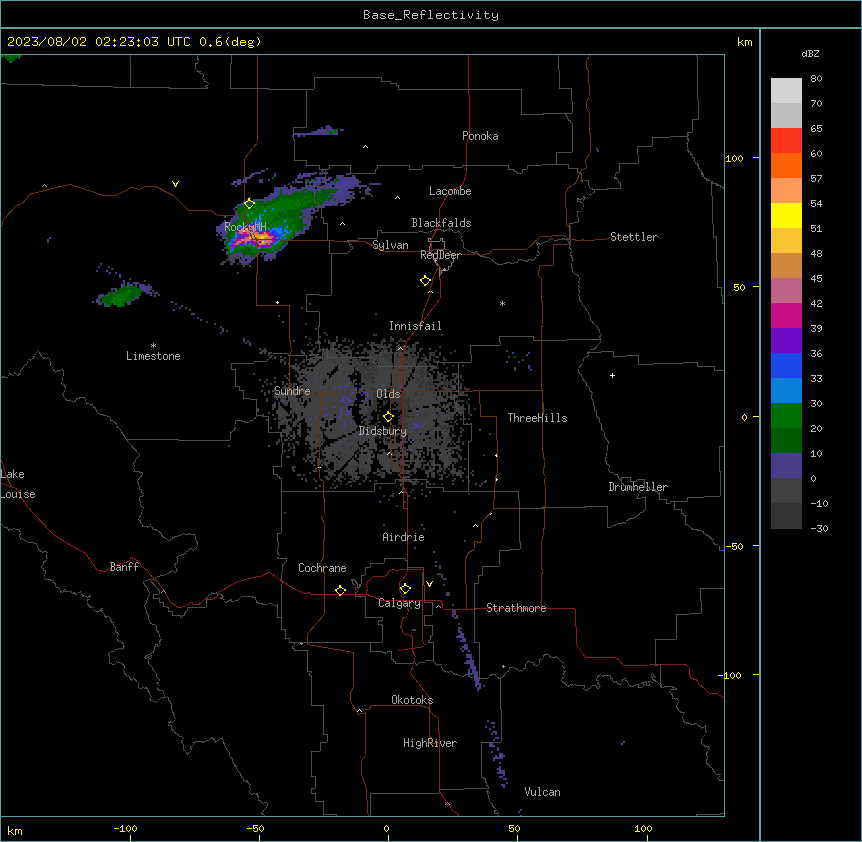This screenshot has width=862, height=842.
Task: Click the Strathmore label
Action: 516,608
